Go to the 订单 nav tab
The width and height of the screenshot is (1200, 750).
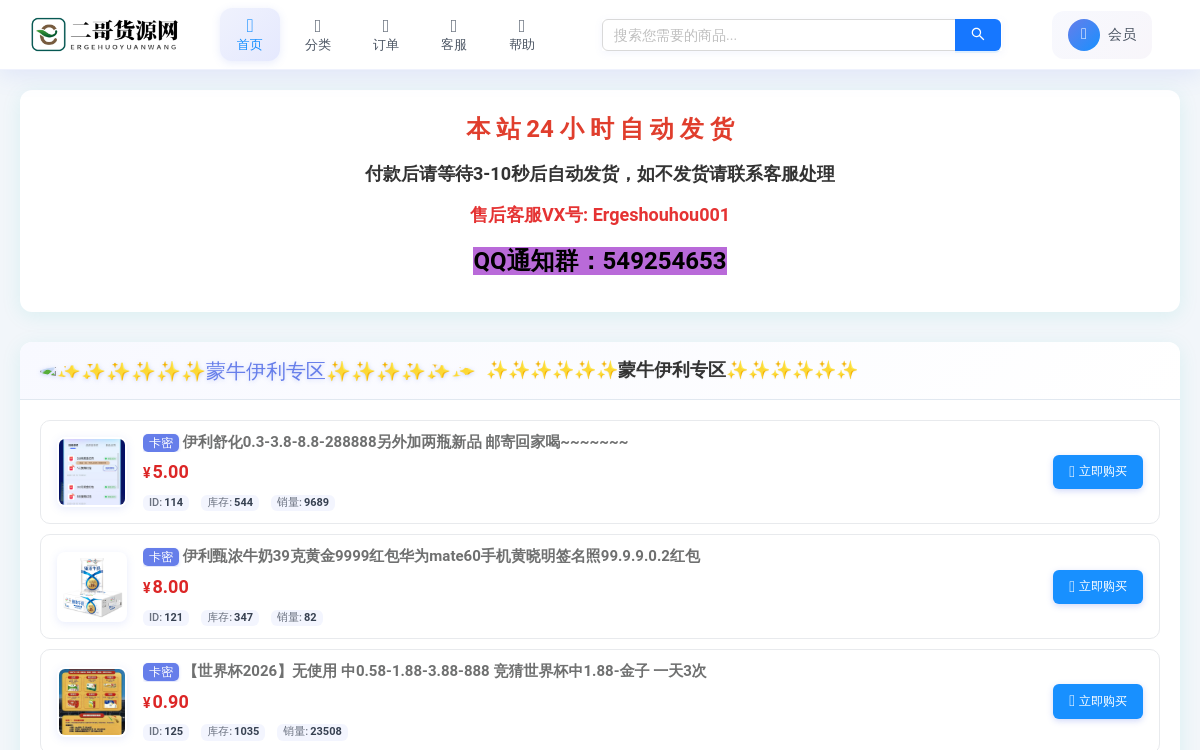386,35
